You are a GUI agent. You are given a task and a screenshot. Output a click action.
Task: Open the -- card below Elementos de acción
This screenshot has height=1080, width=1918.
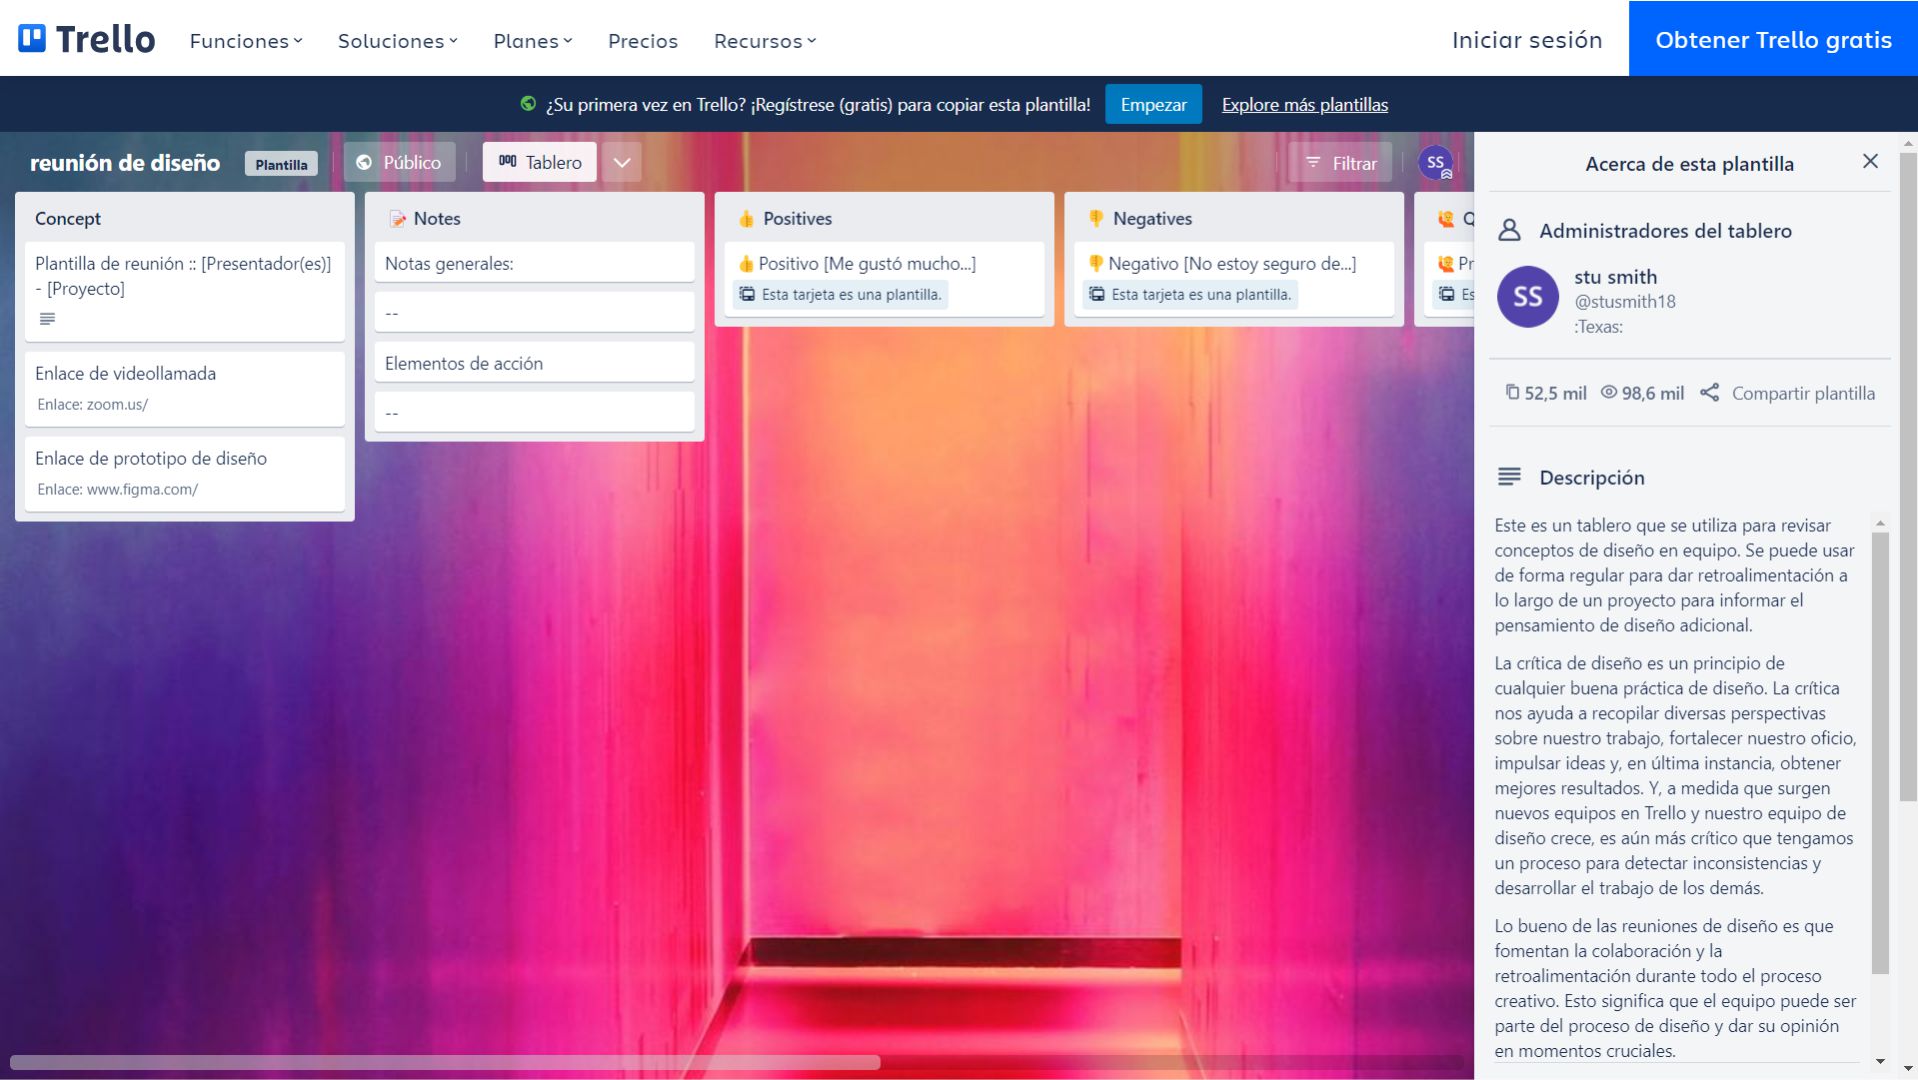(535, 412)
